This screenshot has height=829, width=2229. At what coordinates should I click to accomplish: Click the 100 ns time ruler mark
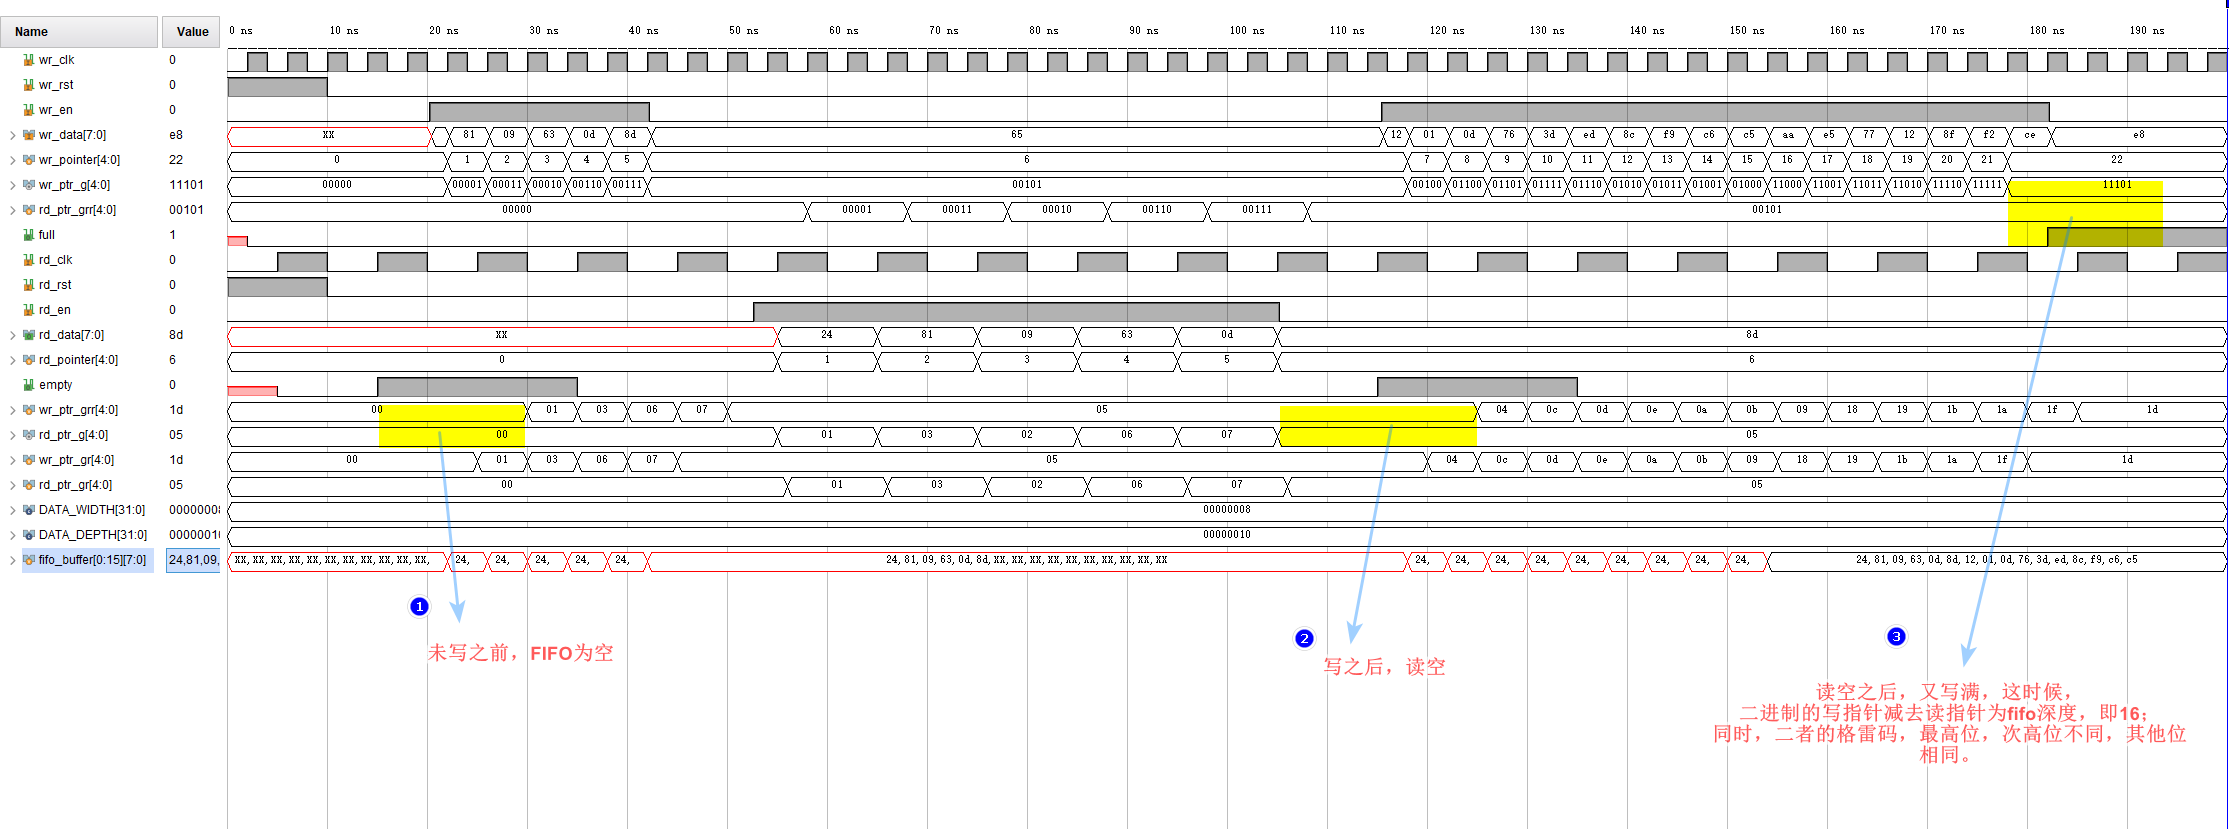1246,31
